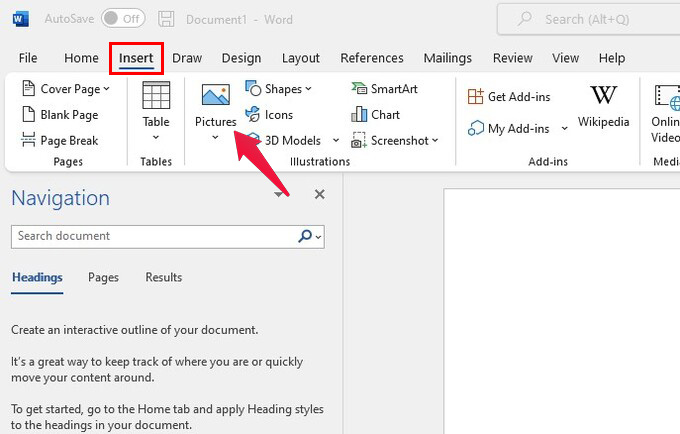
Task: Switch to Pages tab in Navigation
Action: (103, 277)
